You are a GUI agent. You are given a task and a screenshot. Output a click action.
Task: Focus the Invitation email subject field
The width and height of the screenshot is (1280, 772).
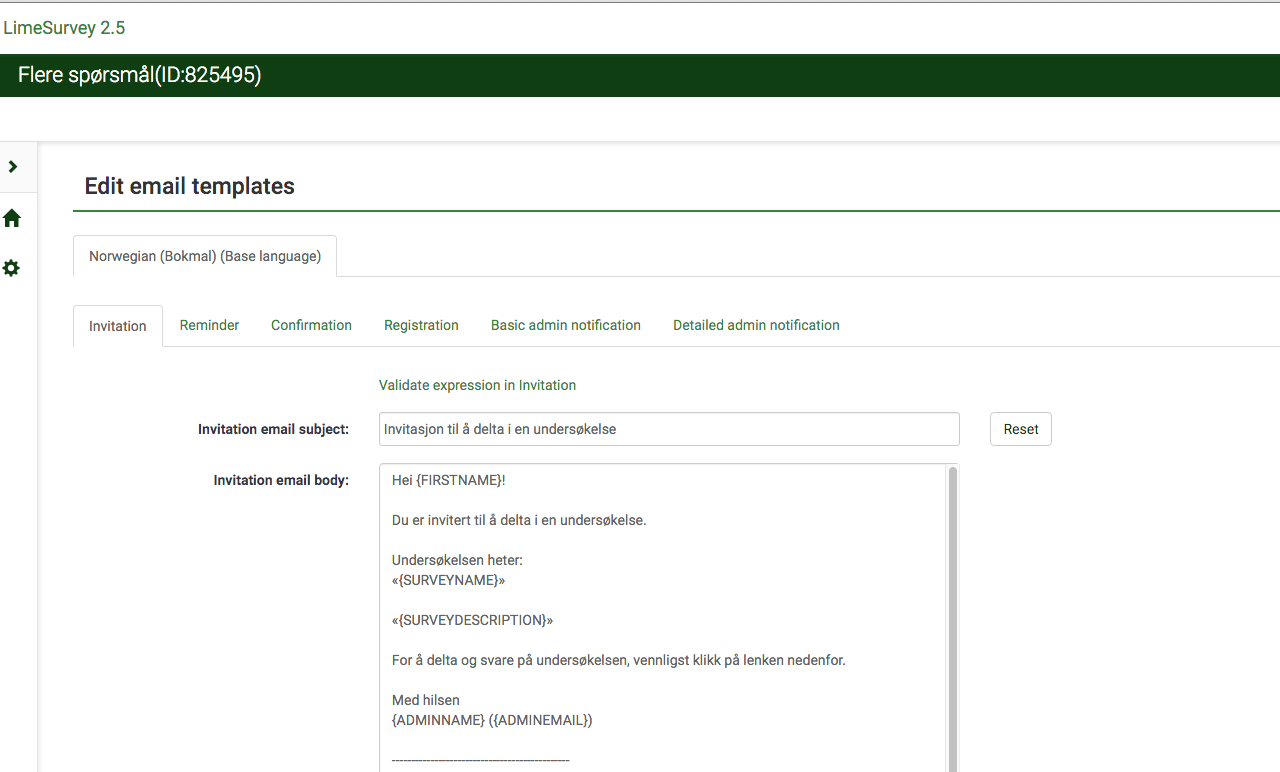pos(668,429)
